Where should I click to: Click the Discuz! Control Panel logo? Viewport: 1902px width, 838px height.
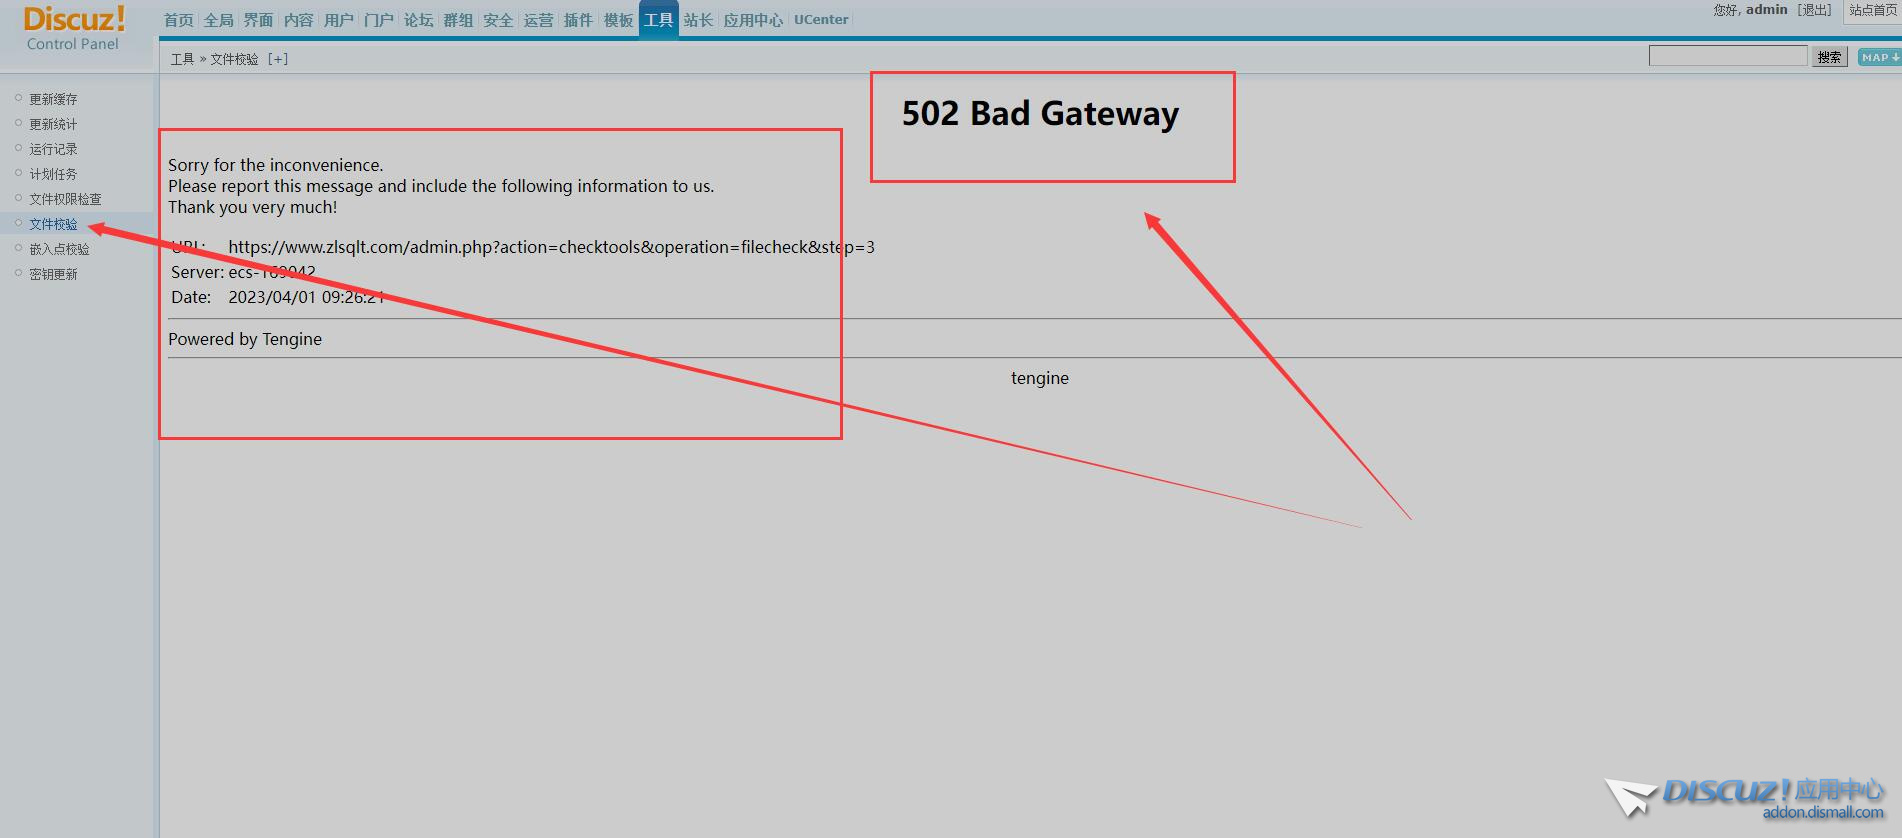pos(74,28)
